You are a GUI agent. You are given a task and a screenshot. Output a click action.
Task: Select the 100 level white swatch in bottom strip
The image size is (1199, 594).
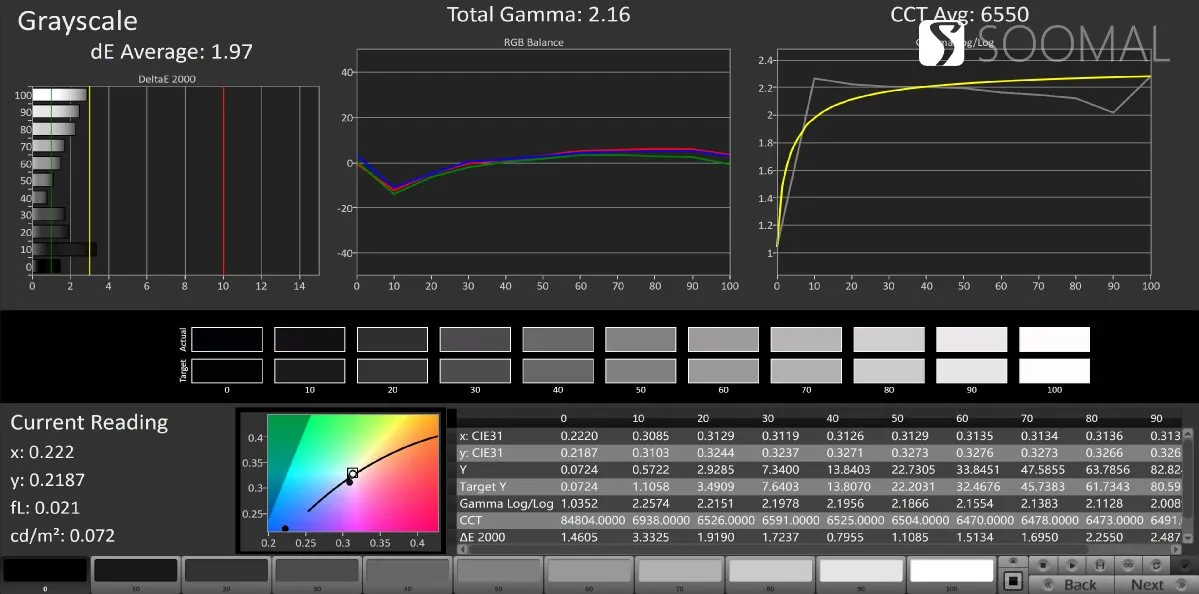click(x=951, y=570)
